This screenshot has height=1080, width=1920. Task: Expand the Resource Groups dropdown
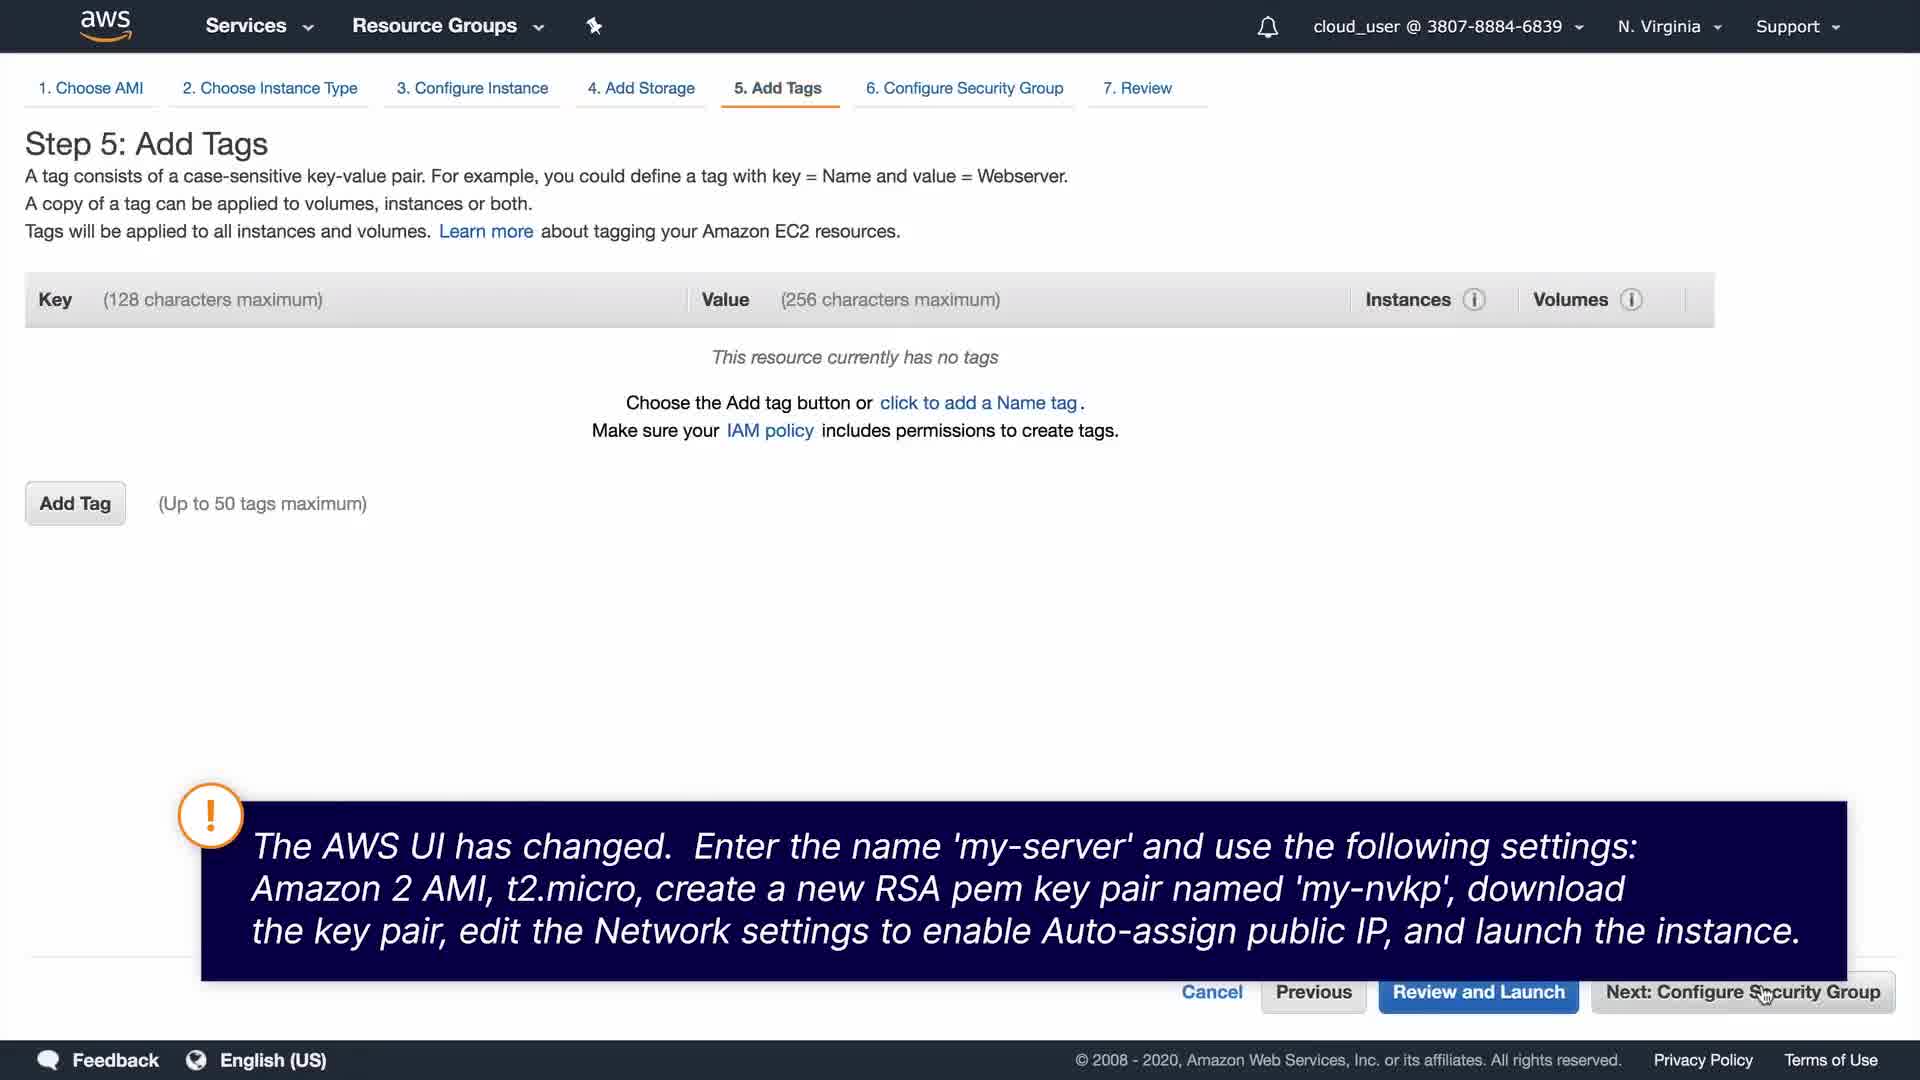point(447,26)
